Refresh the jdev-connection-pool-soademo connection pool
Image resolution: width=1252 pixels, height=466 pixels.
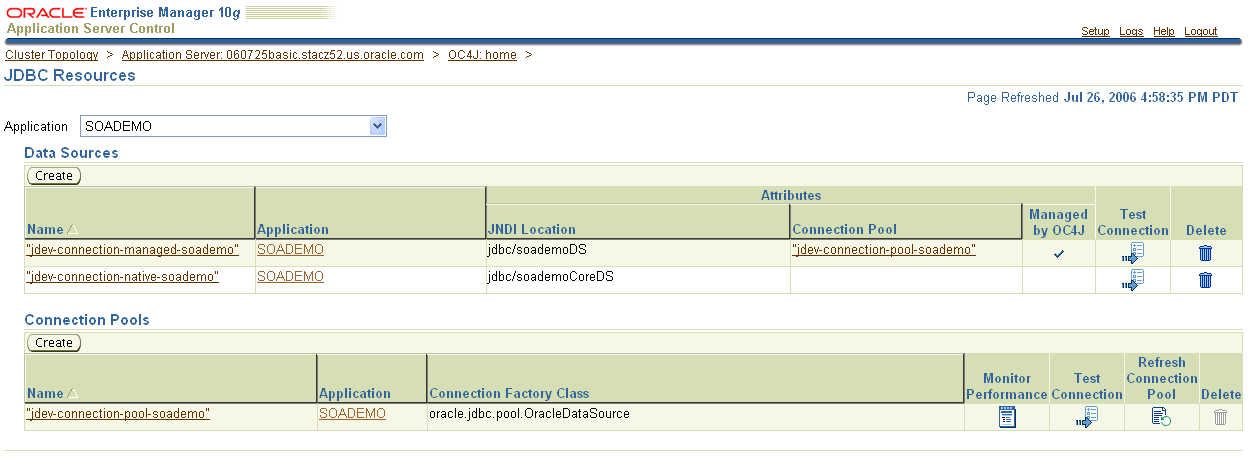(1161, 417)
